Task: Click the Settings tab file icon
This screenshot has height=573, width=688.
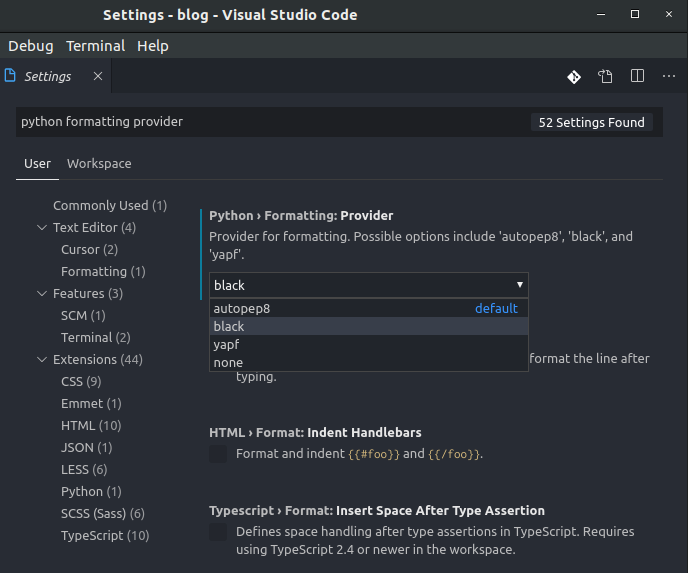Action: [11, 76]
